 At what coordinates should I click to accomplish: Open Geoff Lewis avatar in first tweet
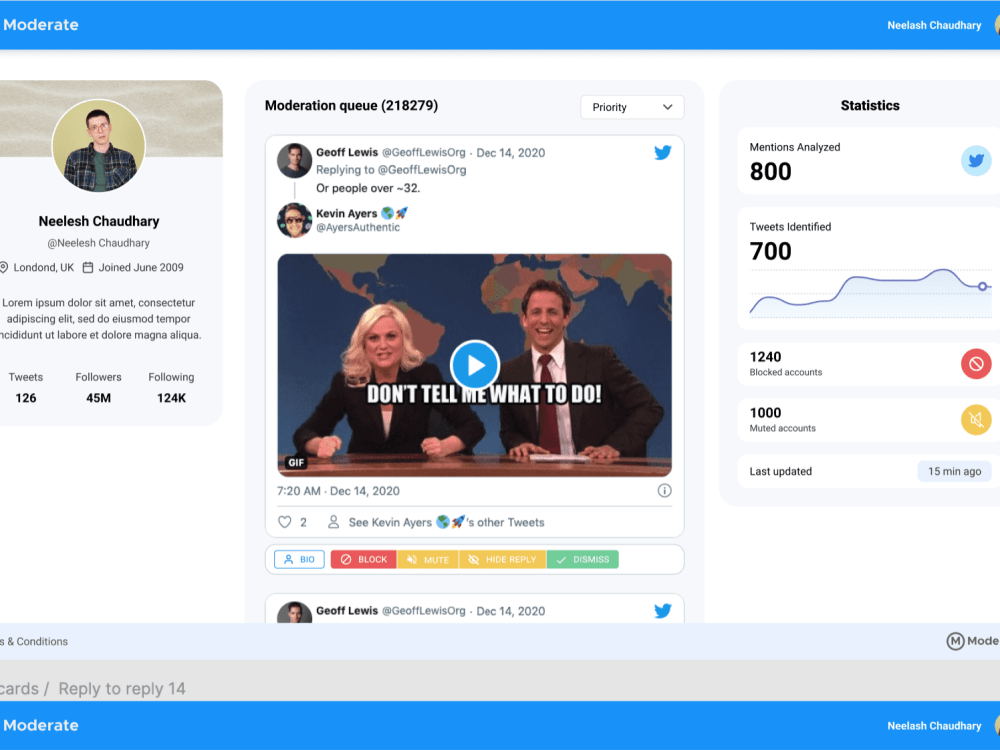click(294, 160)
